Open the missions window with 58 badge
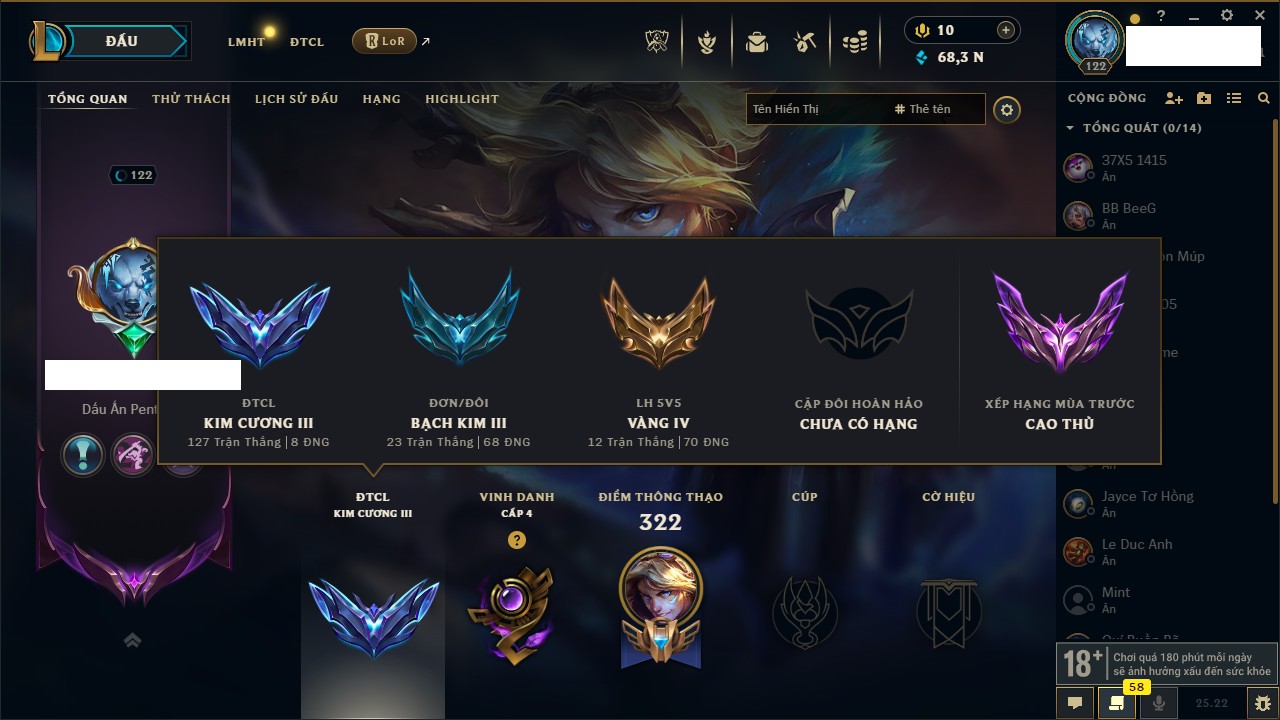Screen dimensions: 1280x720 1117,703
